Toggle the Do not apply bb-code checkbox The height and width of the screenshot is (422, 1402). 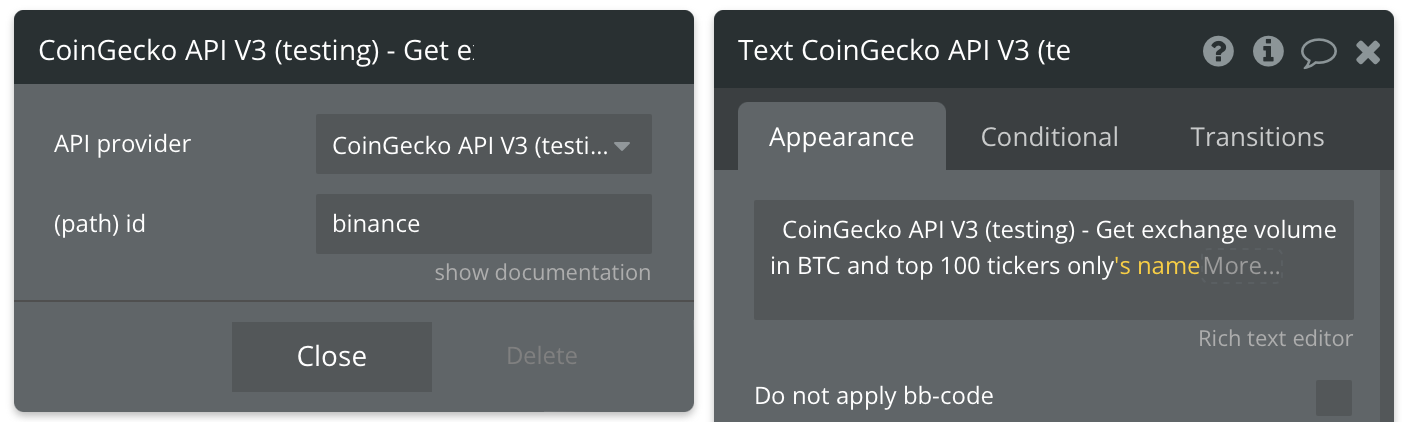pyautogui.click(x=1333, y=397)
